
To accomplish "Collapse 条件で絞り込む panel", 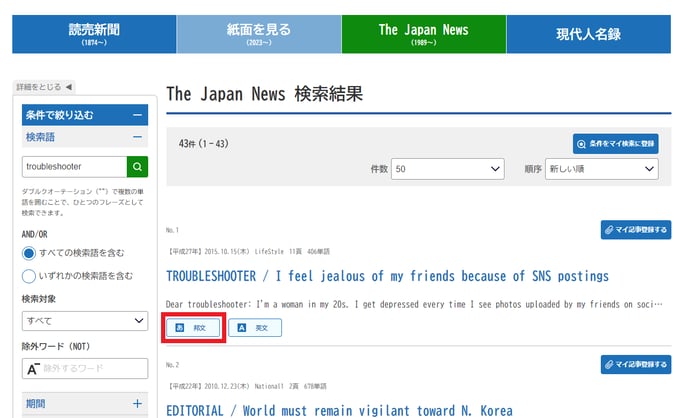I will tap(137, 115).
